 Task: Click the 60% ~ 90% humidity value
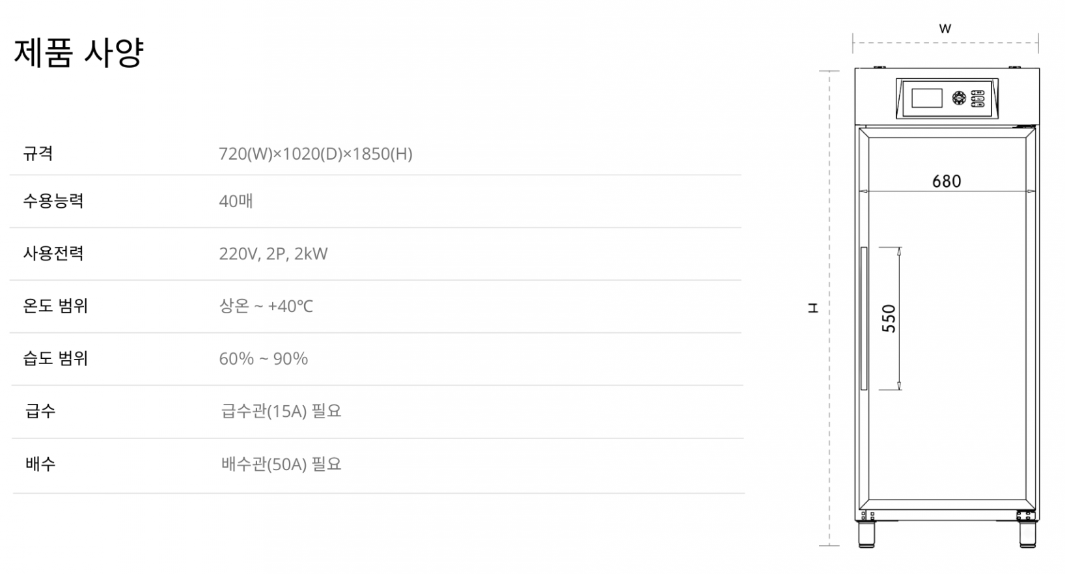[x=263, y=358]
